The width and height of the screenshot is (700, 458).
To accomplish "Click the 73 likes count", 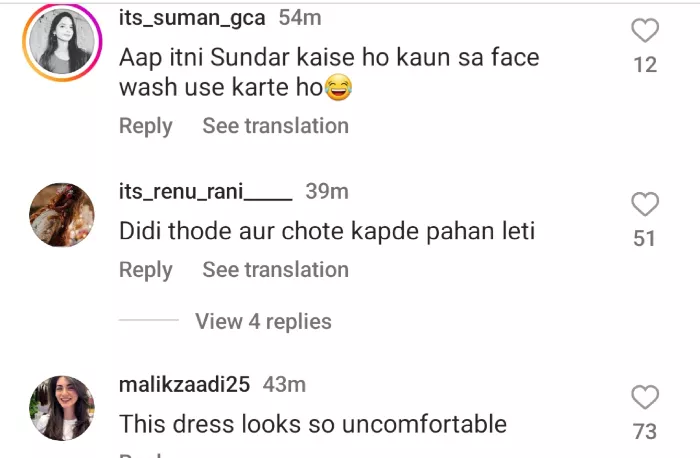I will click(645, 431).
